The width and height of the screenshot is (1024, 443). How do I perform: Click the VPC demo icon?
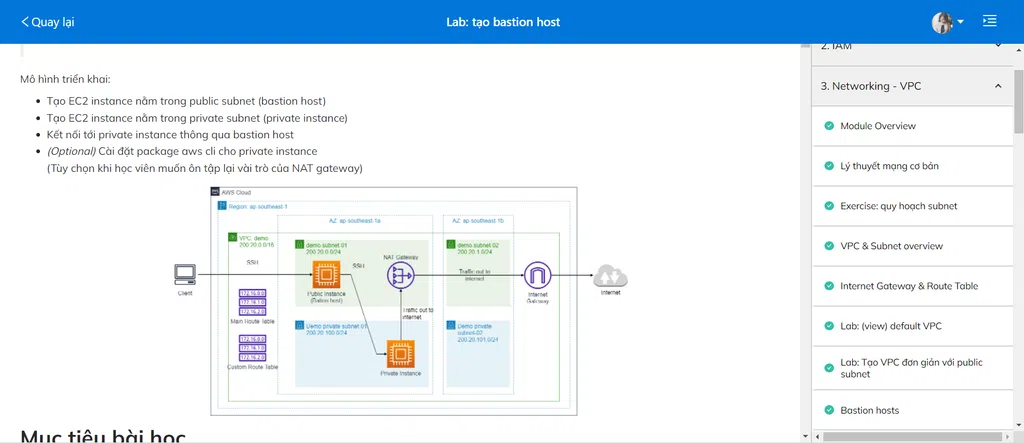coord(232,238)
